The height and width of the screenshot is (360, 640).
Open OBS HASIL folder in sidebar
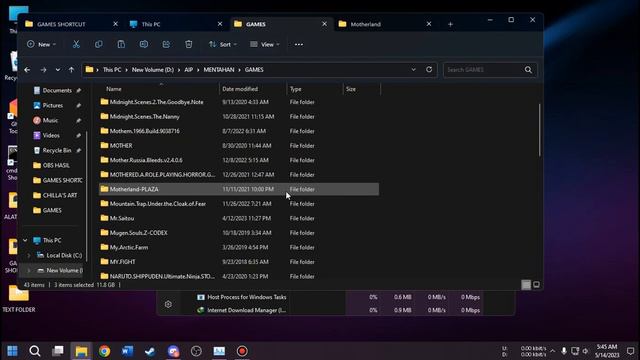click(x=56, y=165)
